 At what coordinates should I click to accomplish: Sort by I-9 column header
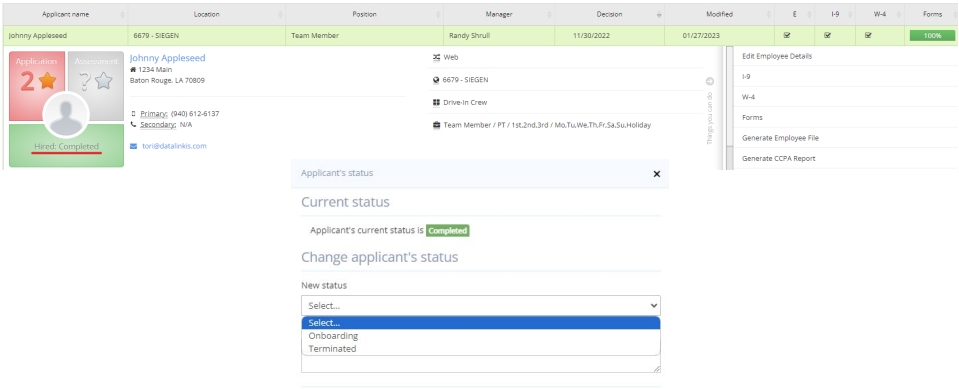(x=835, y=14)
